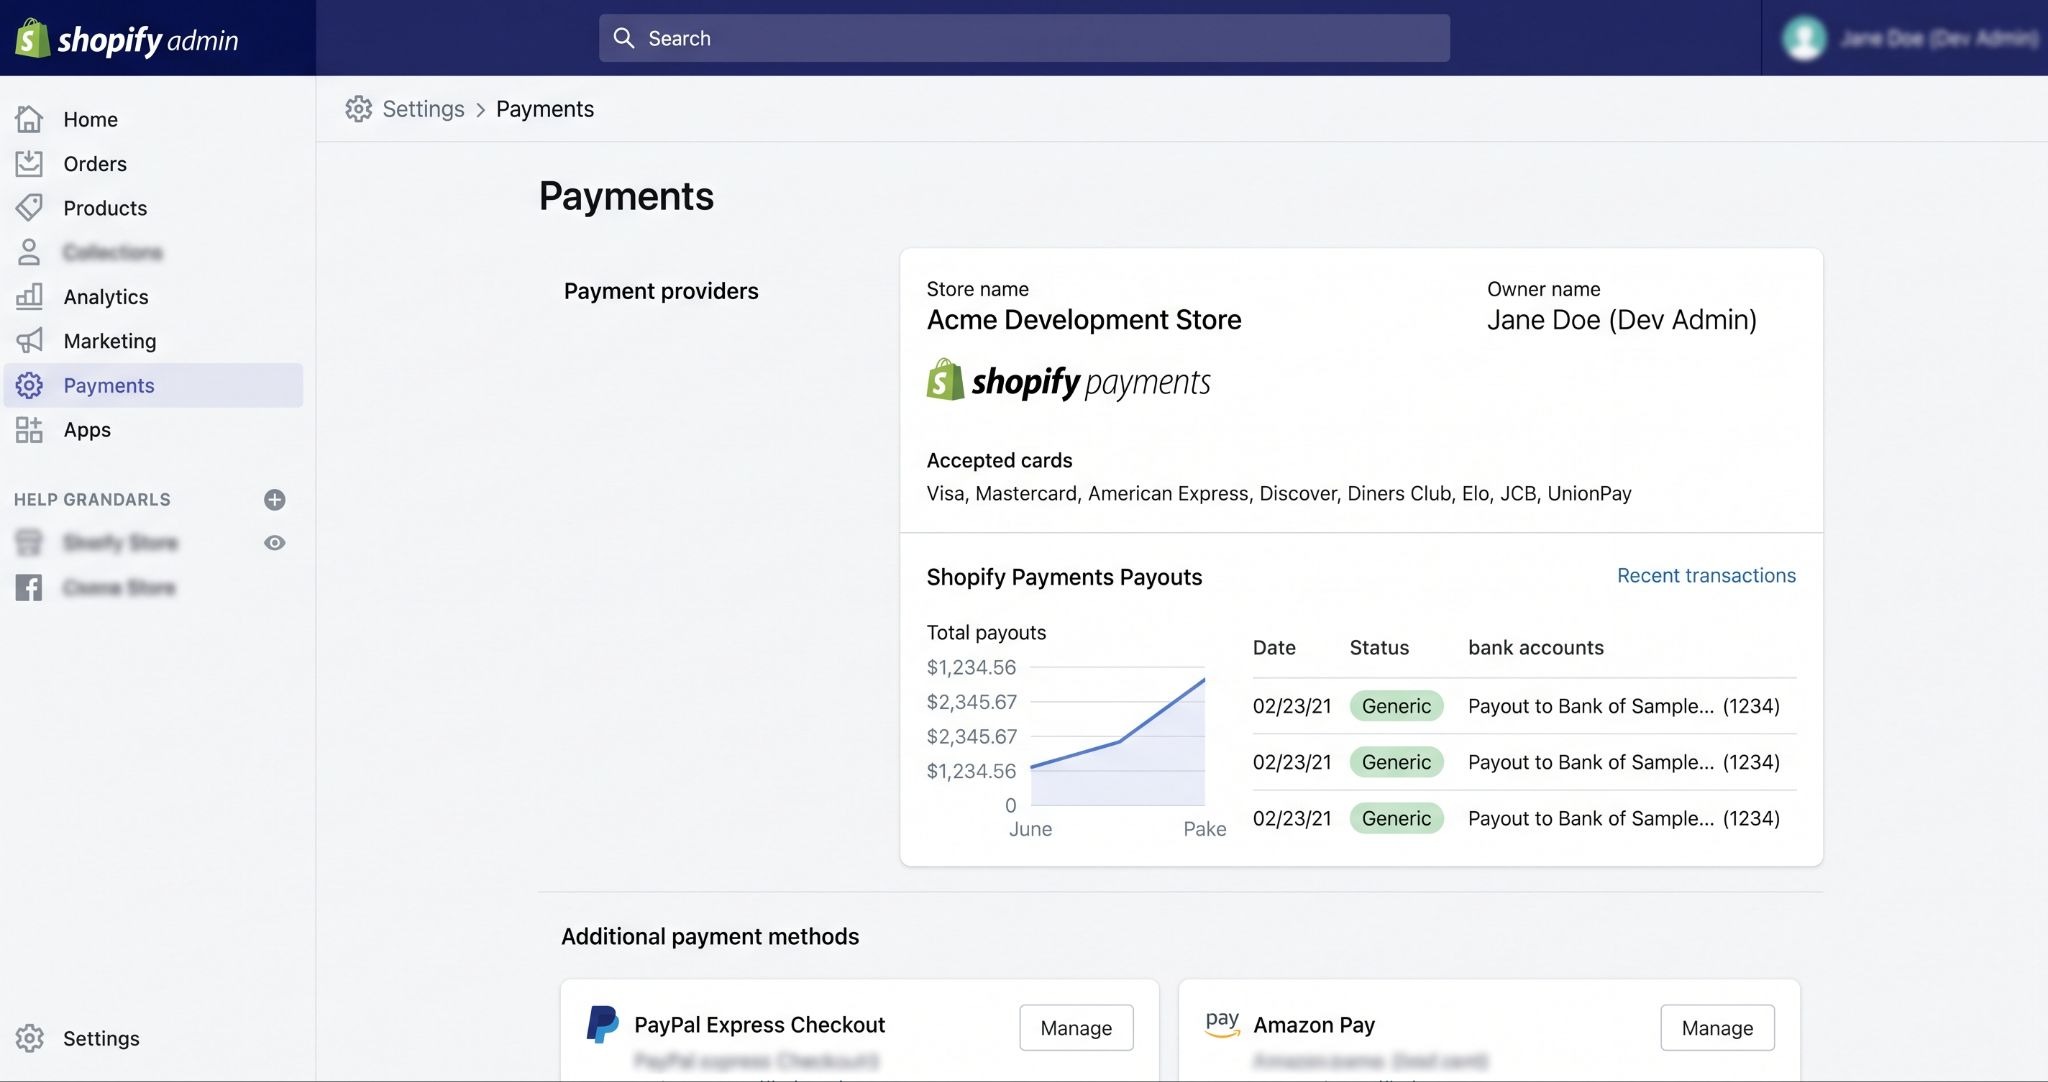Click the bank accounts column header
The width and height of the screenshot is (2048, 1082).
click(x=1535, y=647)
